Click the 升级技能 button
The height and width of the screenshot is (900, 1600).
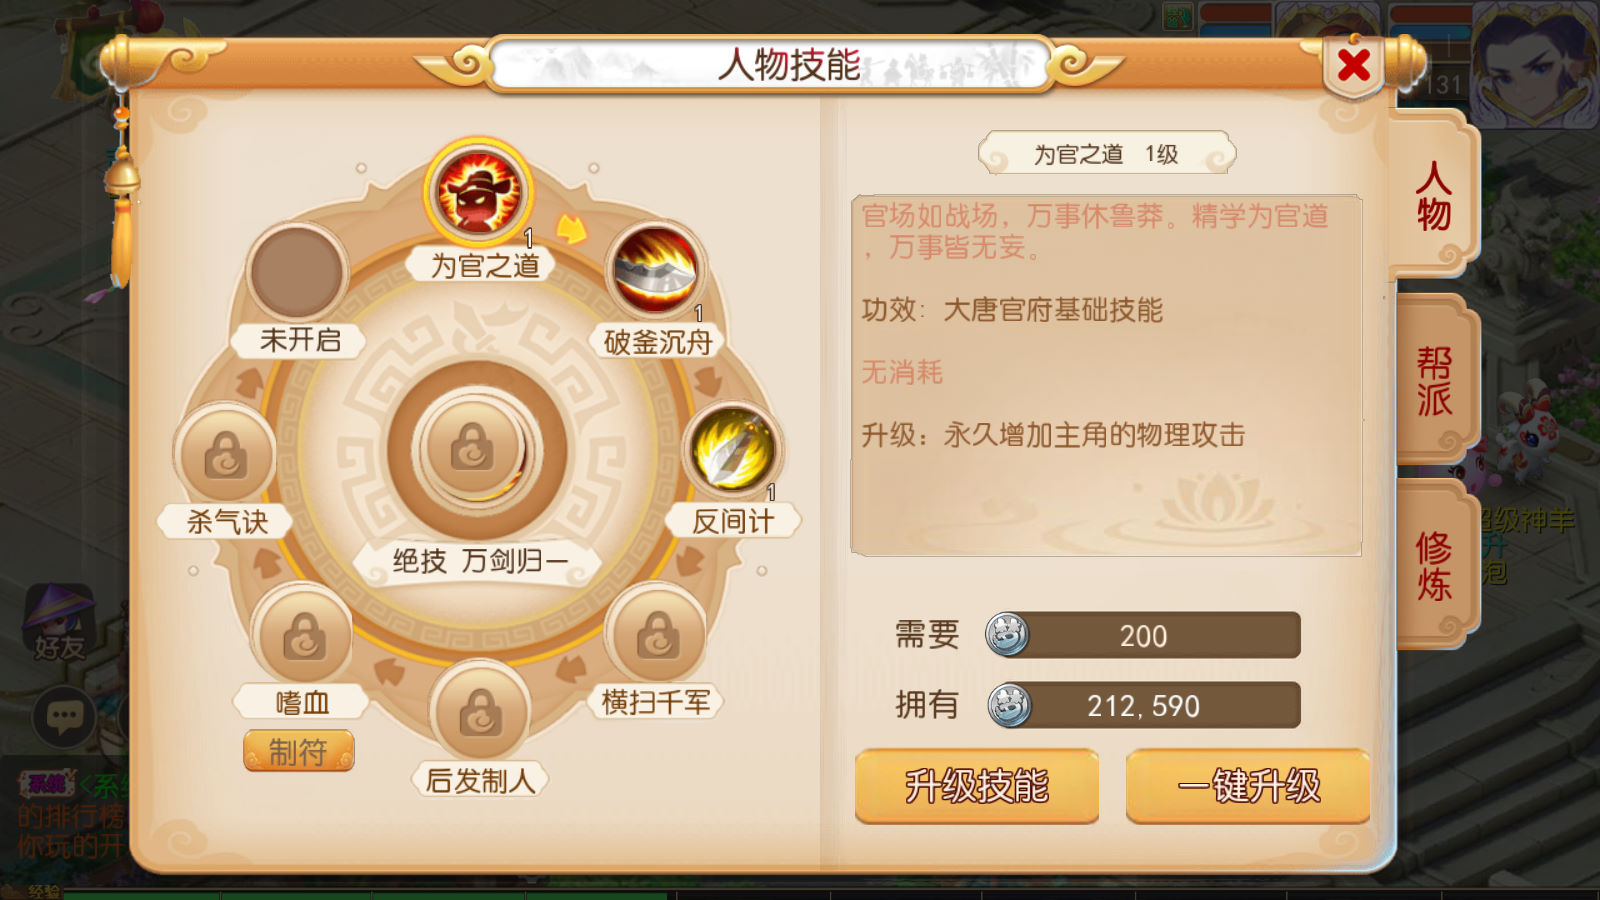pos(977,786)
